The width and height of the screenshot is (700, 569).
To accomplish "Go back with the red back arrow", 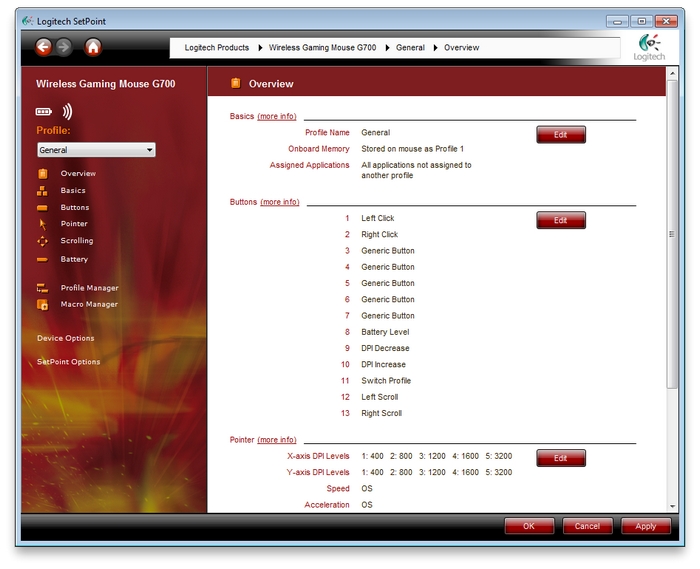I will [43, 46].
